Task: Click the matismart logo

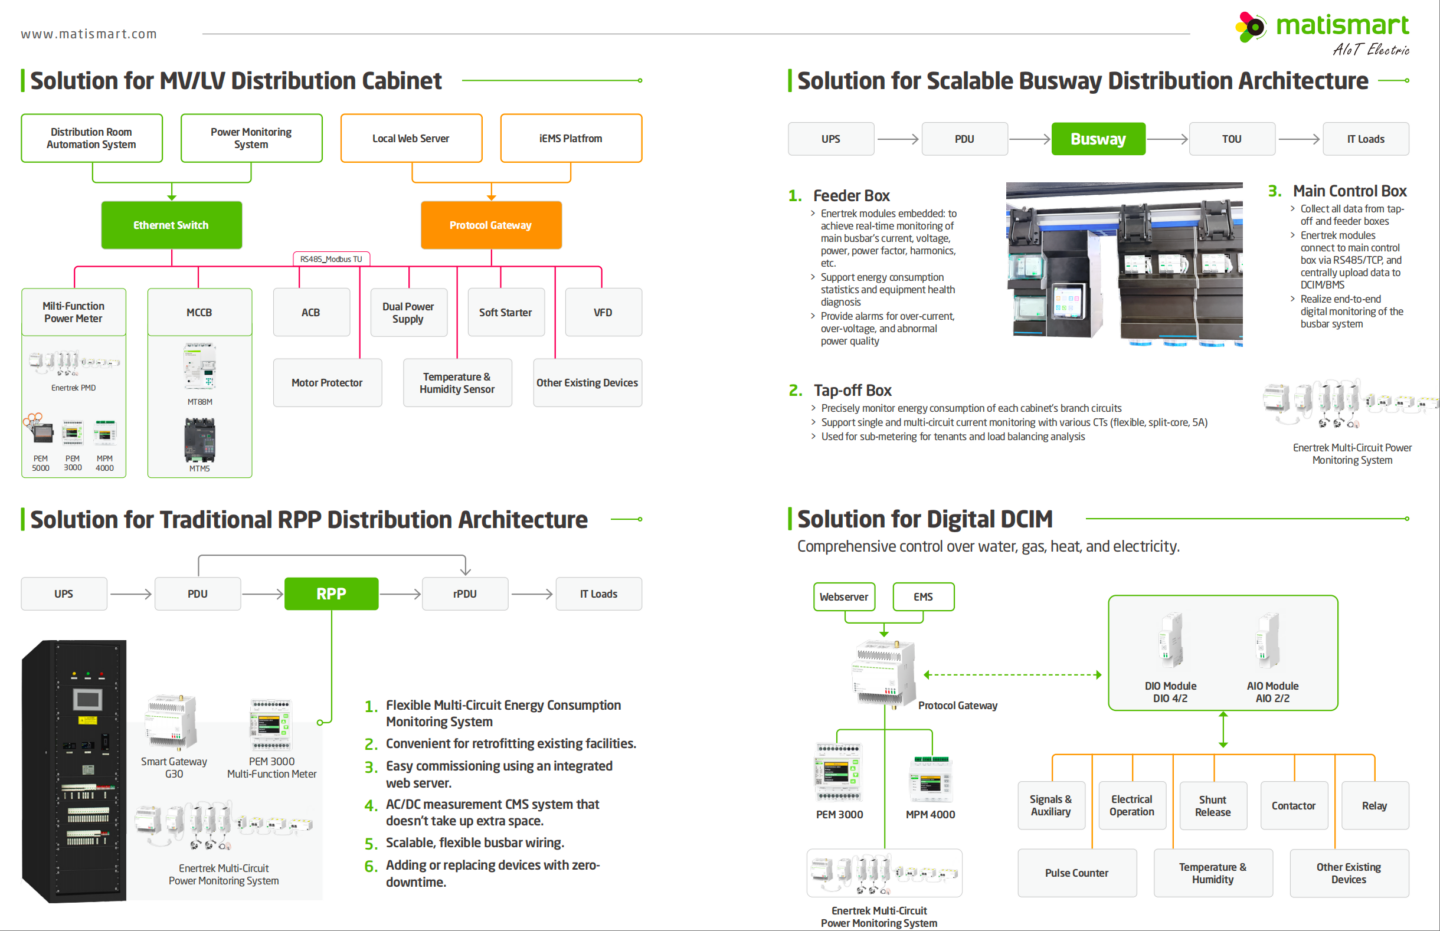Action: (x=1322, y=34)
